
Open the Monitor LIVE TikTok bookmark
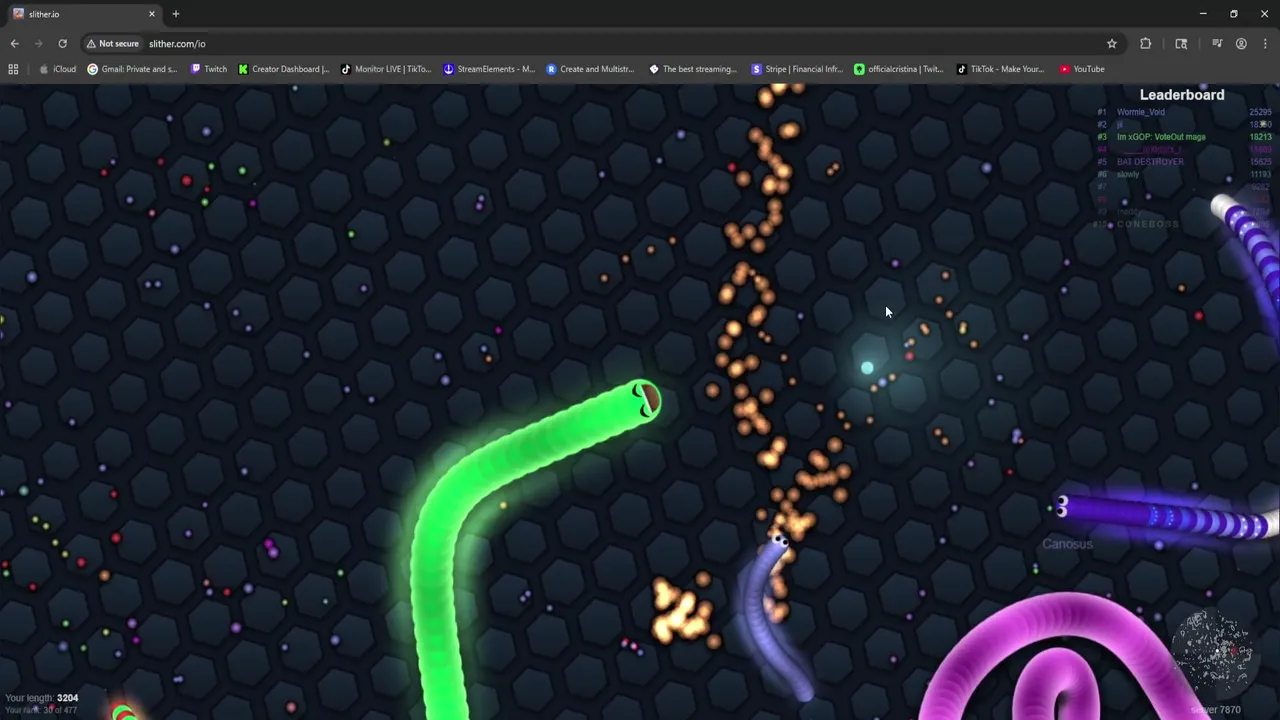(386, 69)
